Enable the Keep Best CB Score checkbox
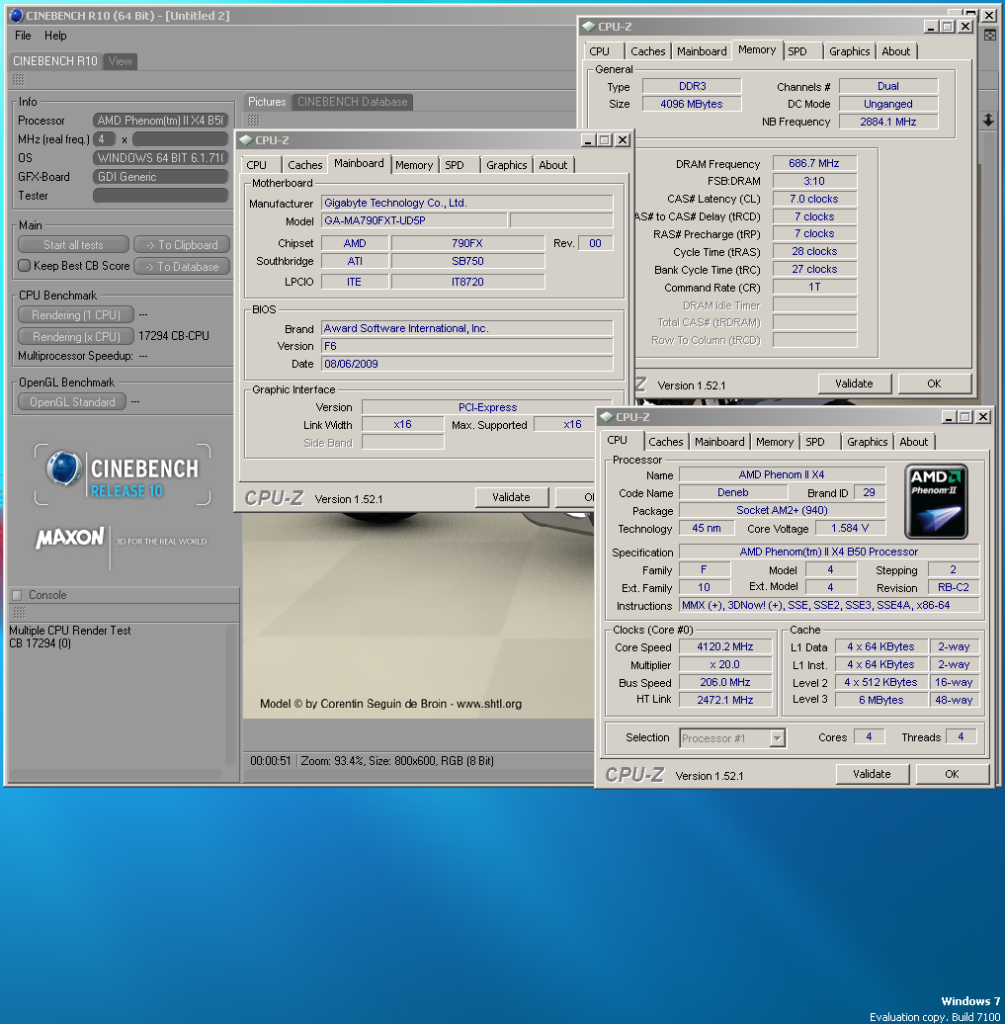1005x1024 pixels. pos(24,266)
